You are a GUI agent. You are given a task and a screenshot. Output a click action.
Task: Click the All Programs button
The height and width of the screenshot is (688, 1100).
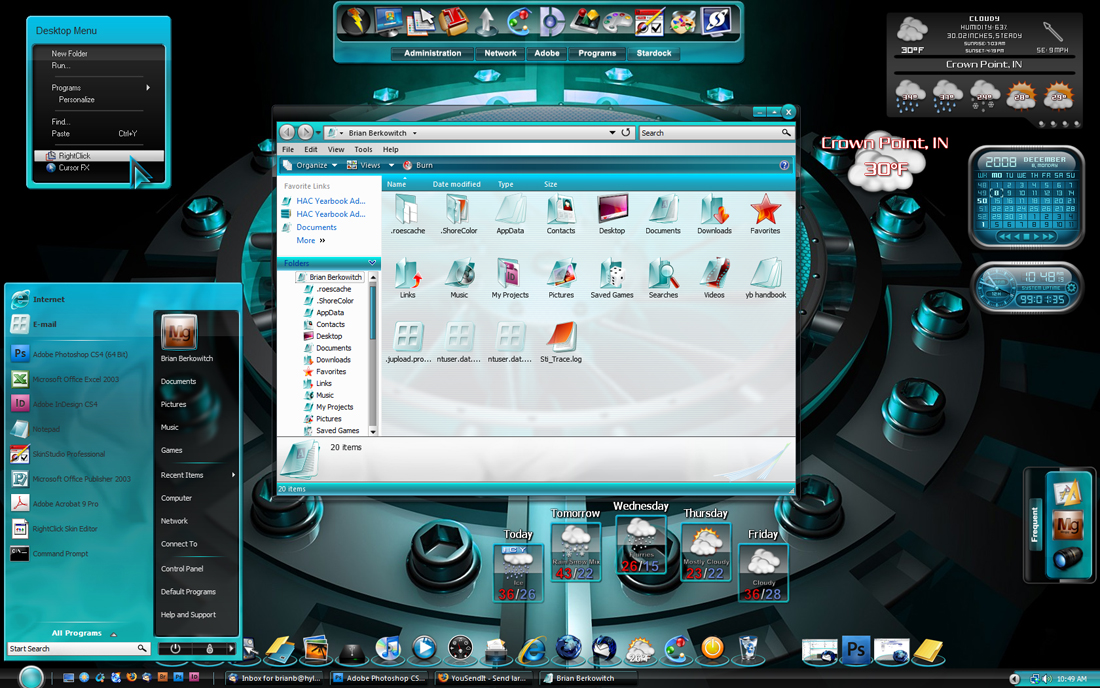tap(76, 633)
